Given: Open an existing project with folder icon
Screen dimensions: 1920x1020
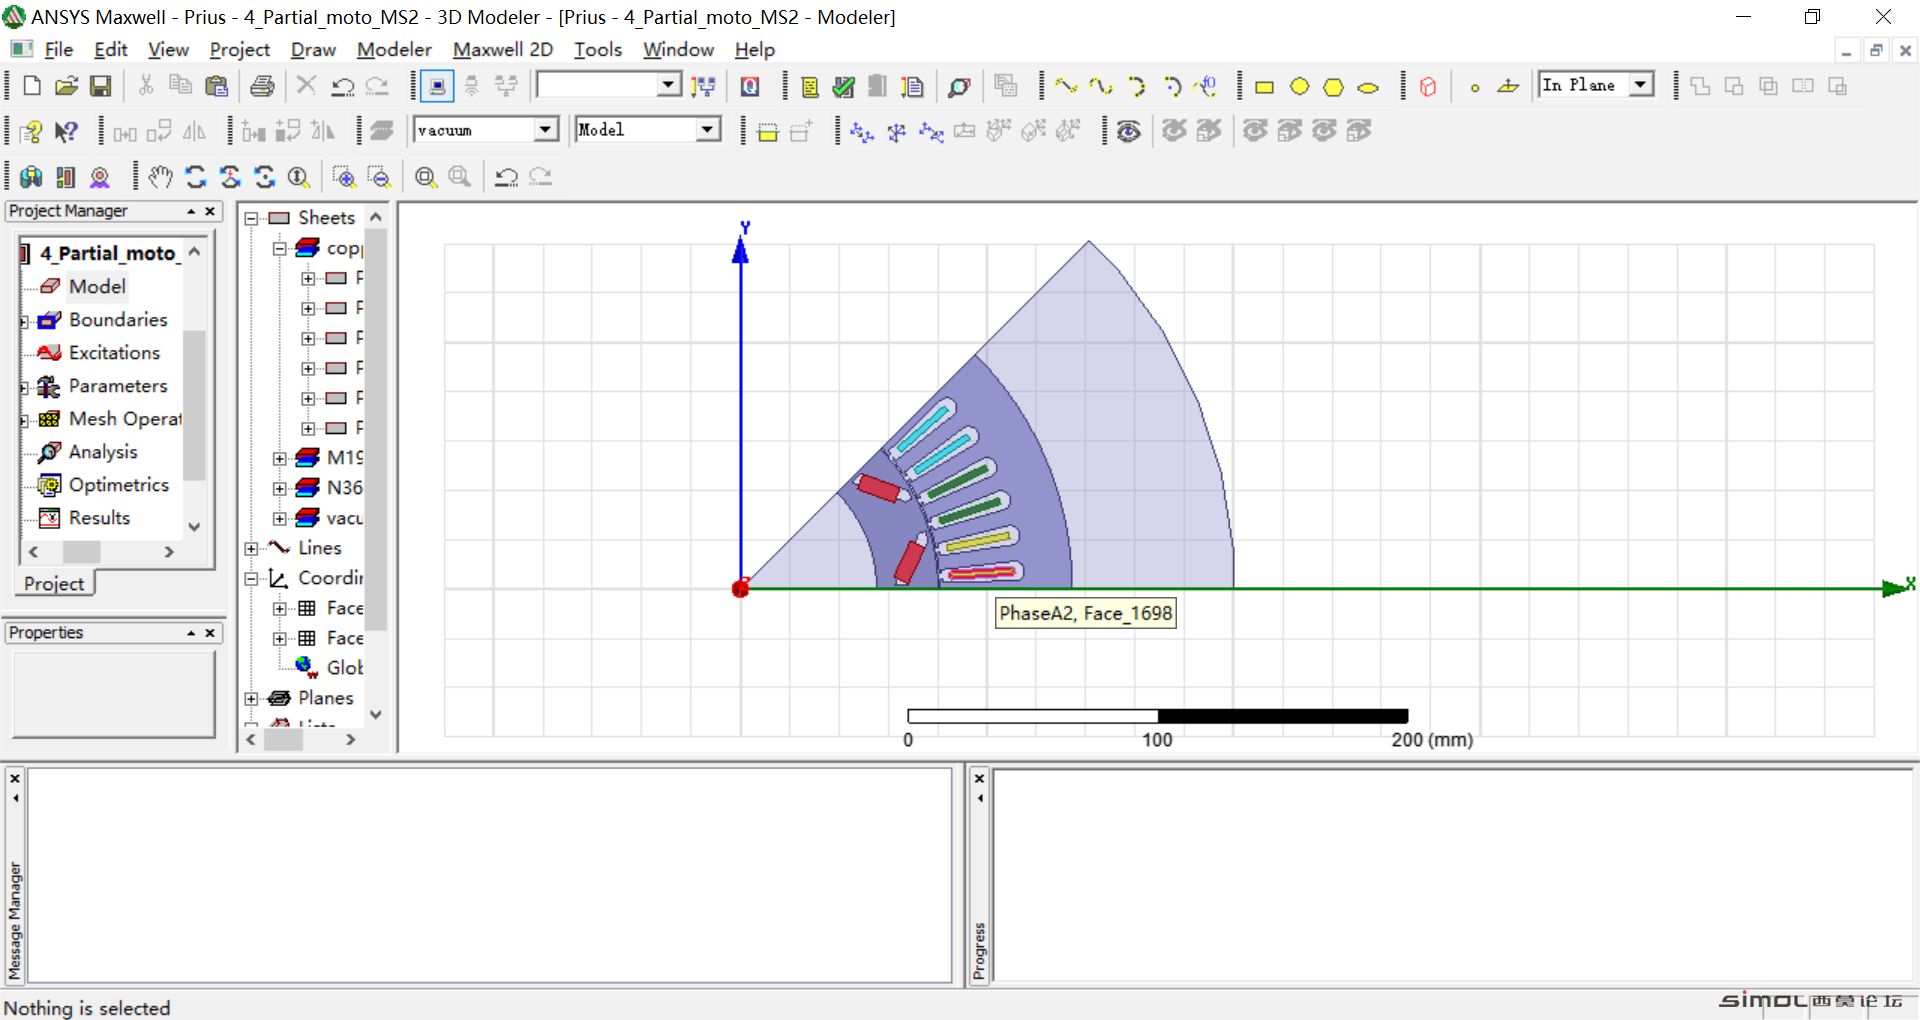Looking at the screenshot, I should click(x=66, y=86).
